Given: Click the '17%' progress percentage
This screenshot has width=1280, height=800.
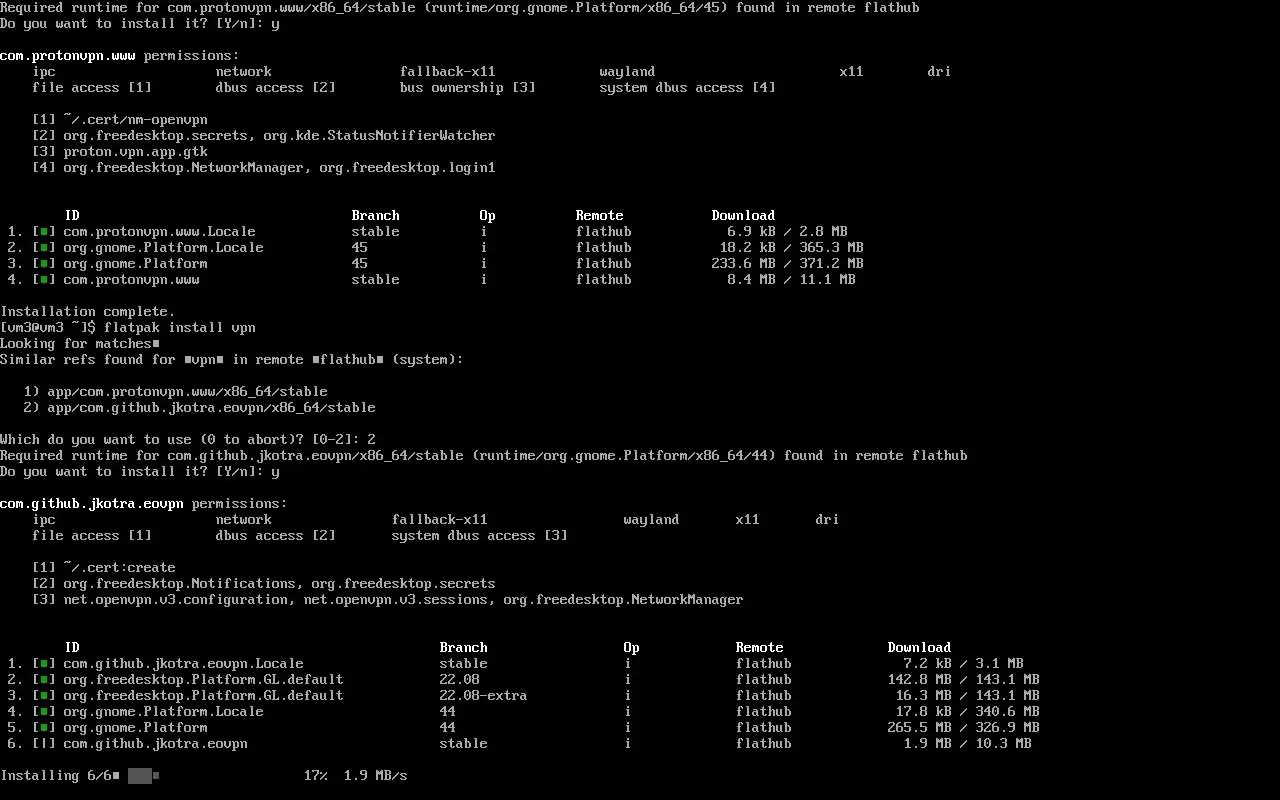Looking at the screenshot, I should 316,776.
